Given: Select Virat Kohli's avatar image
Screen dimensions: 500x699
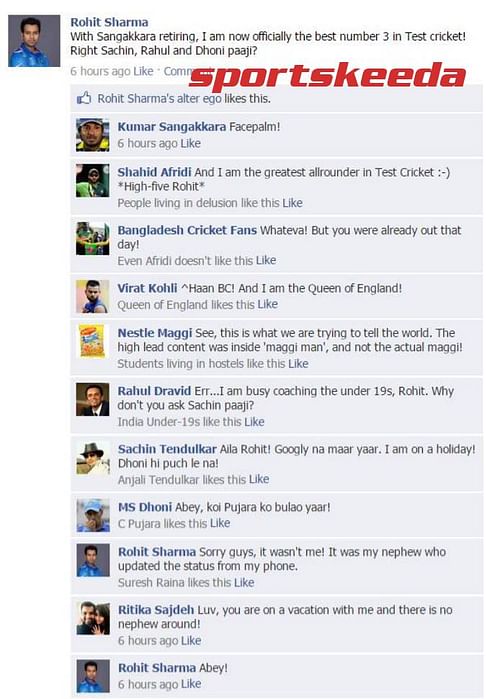Looking at the screenshot, I should coord(92,296).
